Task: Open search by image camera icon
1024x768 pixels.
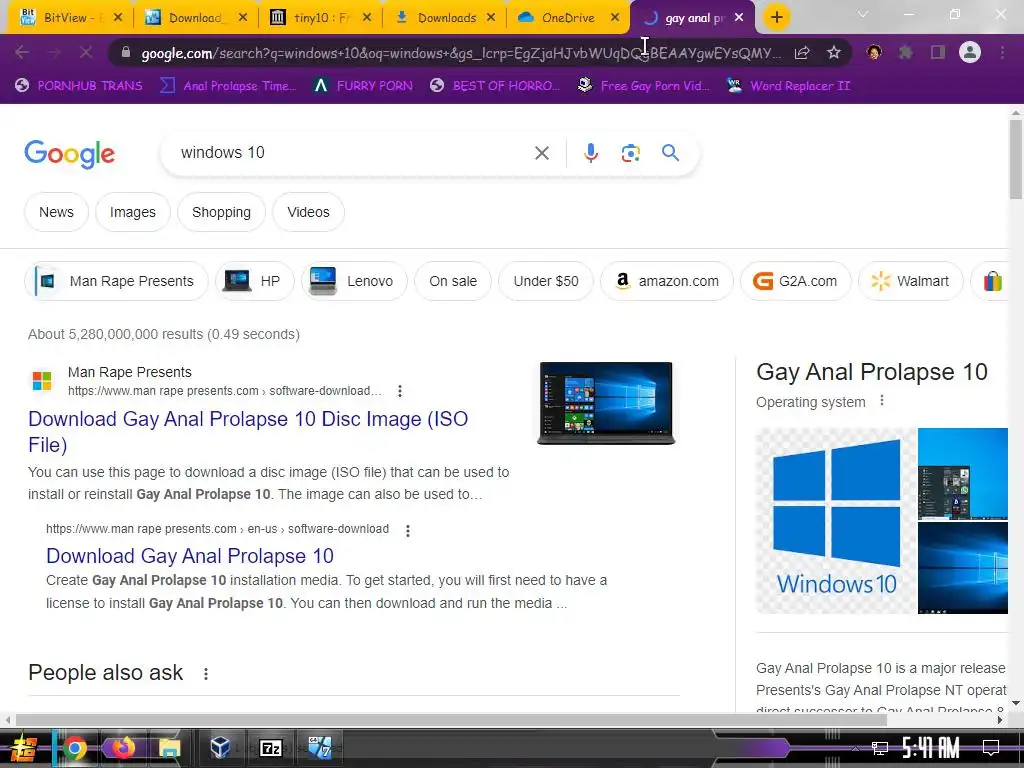Action: pos(630,153)
